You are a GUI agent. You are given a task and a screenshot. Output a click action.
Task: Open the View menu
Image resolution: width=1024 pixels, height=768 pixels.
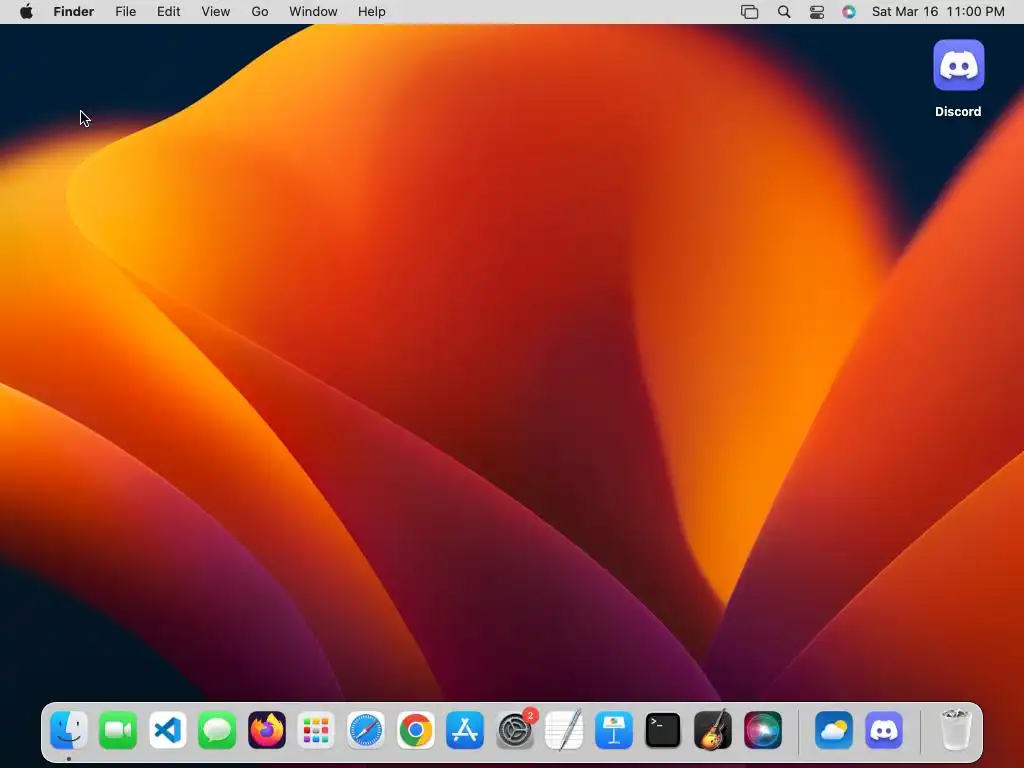[x=216, y=12]
